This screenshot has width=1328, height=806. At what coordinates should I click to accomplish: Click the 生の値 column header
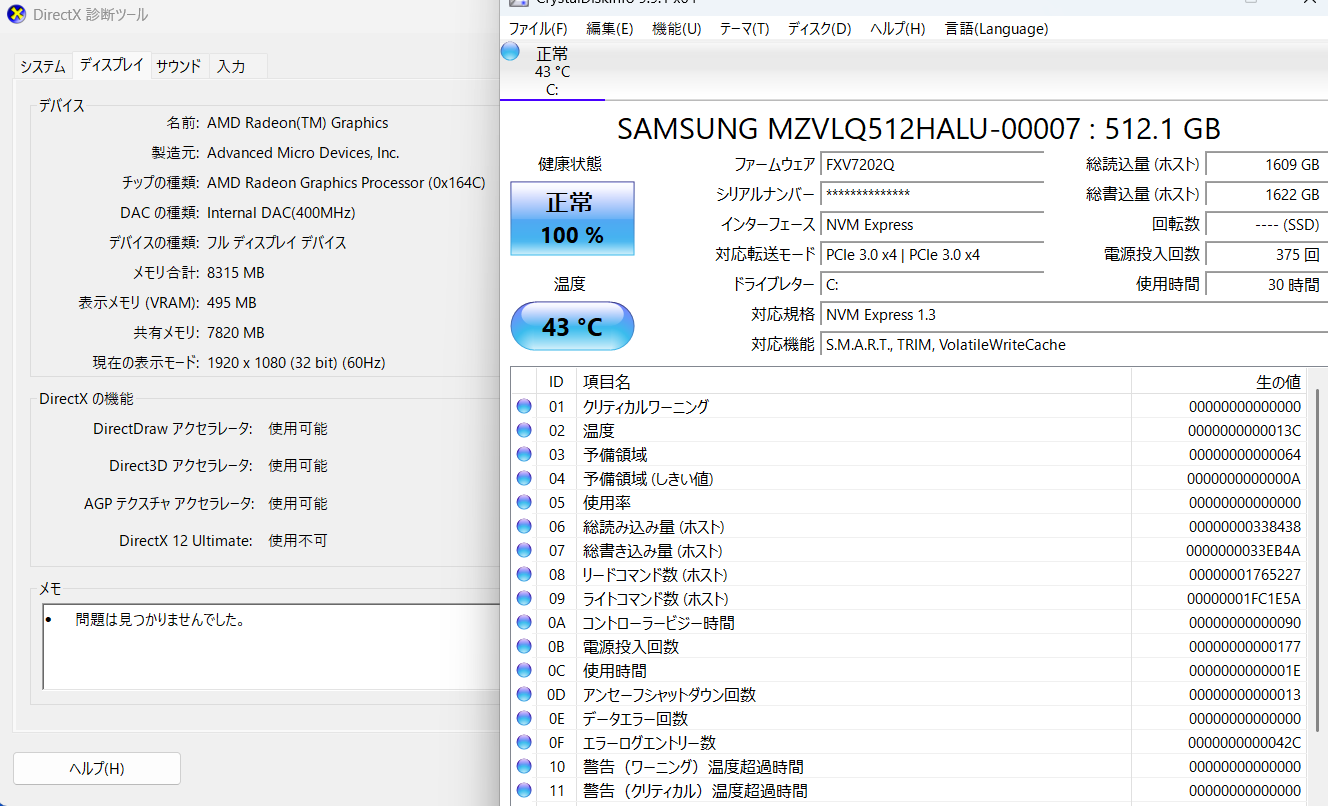point(1219,382)
